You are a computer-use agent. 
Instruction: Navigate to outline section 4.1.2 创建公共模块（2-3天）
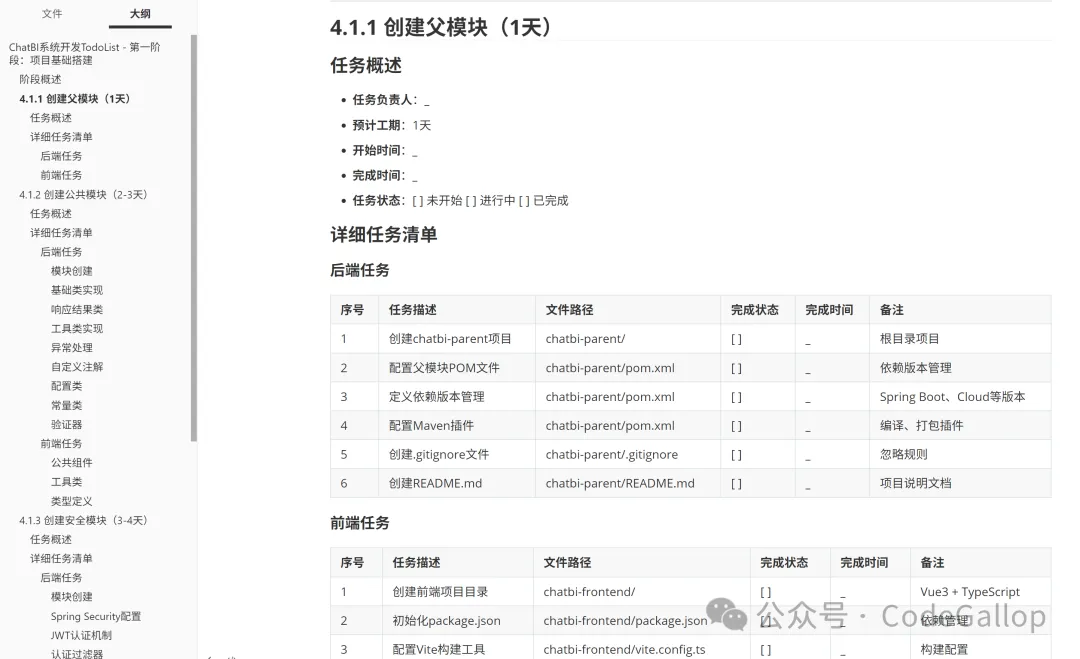[x=83, y=195]
